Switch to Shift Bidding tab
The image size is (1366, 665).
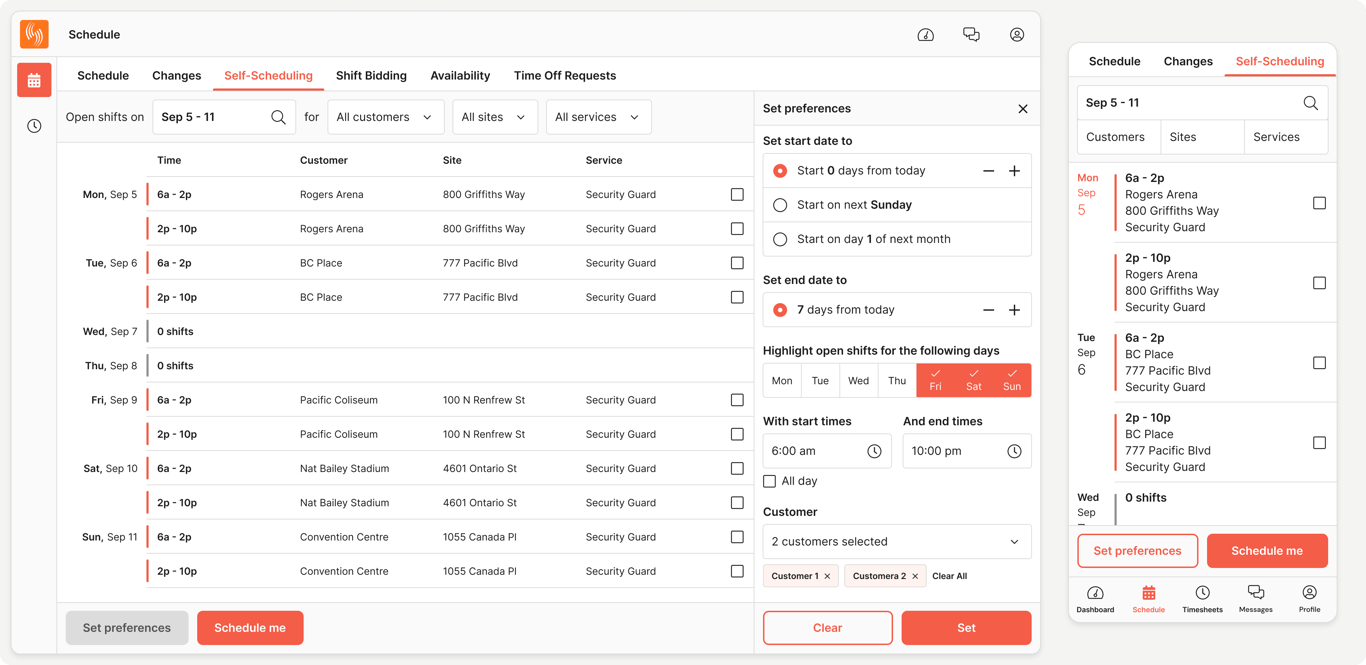[x=371, y=76]
